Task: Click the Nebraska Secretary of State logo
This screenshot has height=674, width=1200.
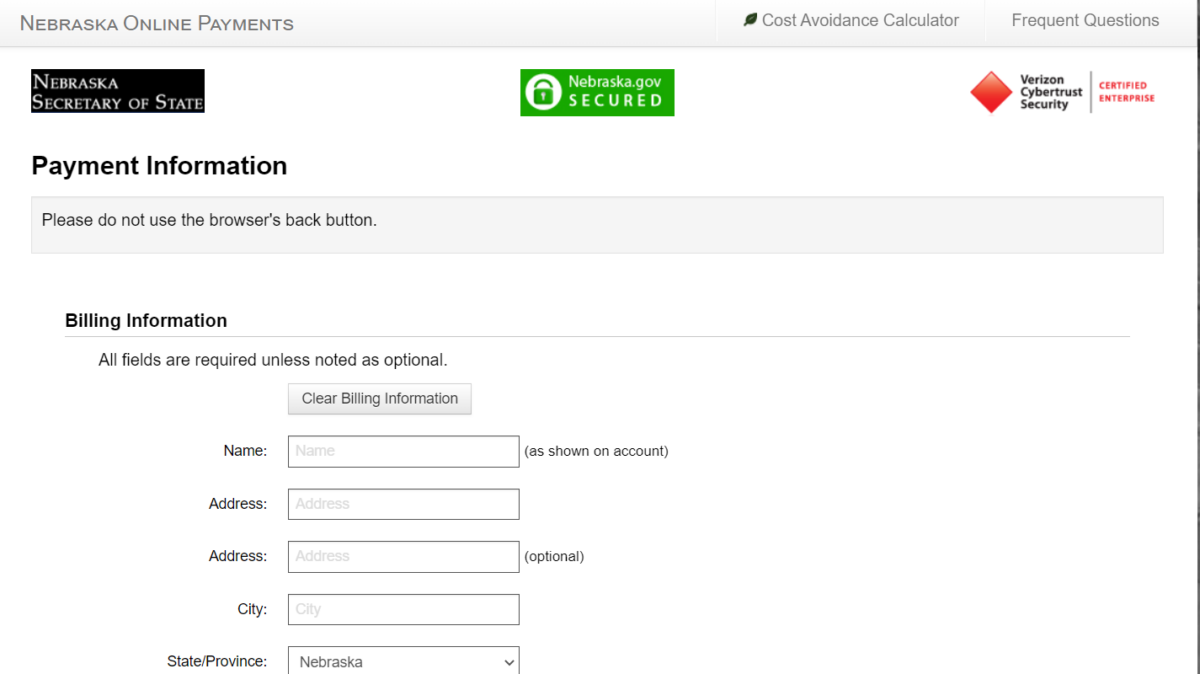Action: 118,91
